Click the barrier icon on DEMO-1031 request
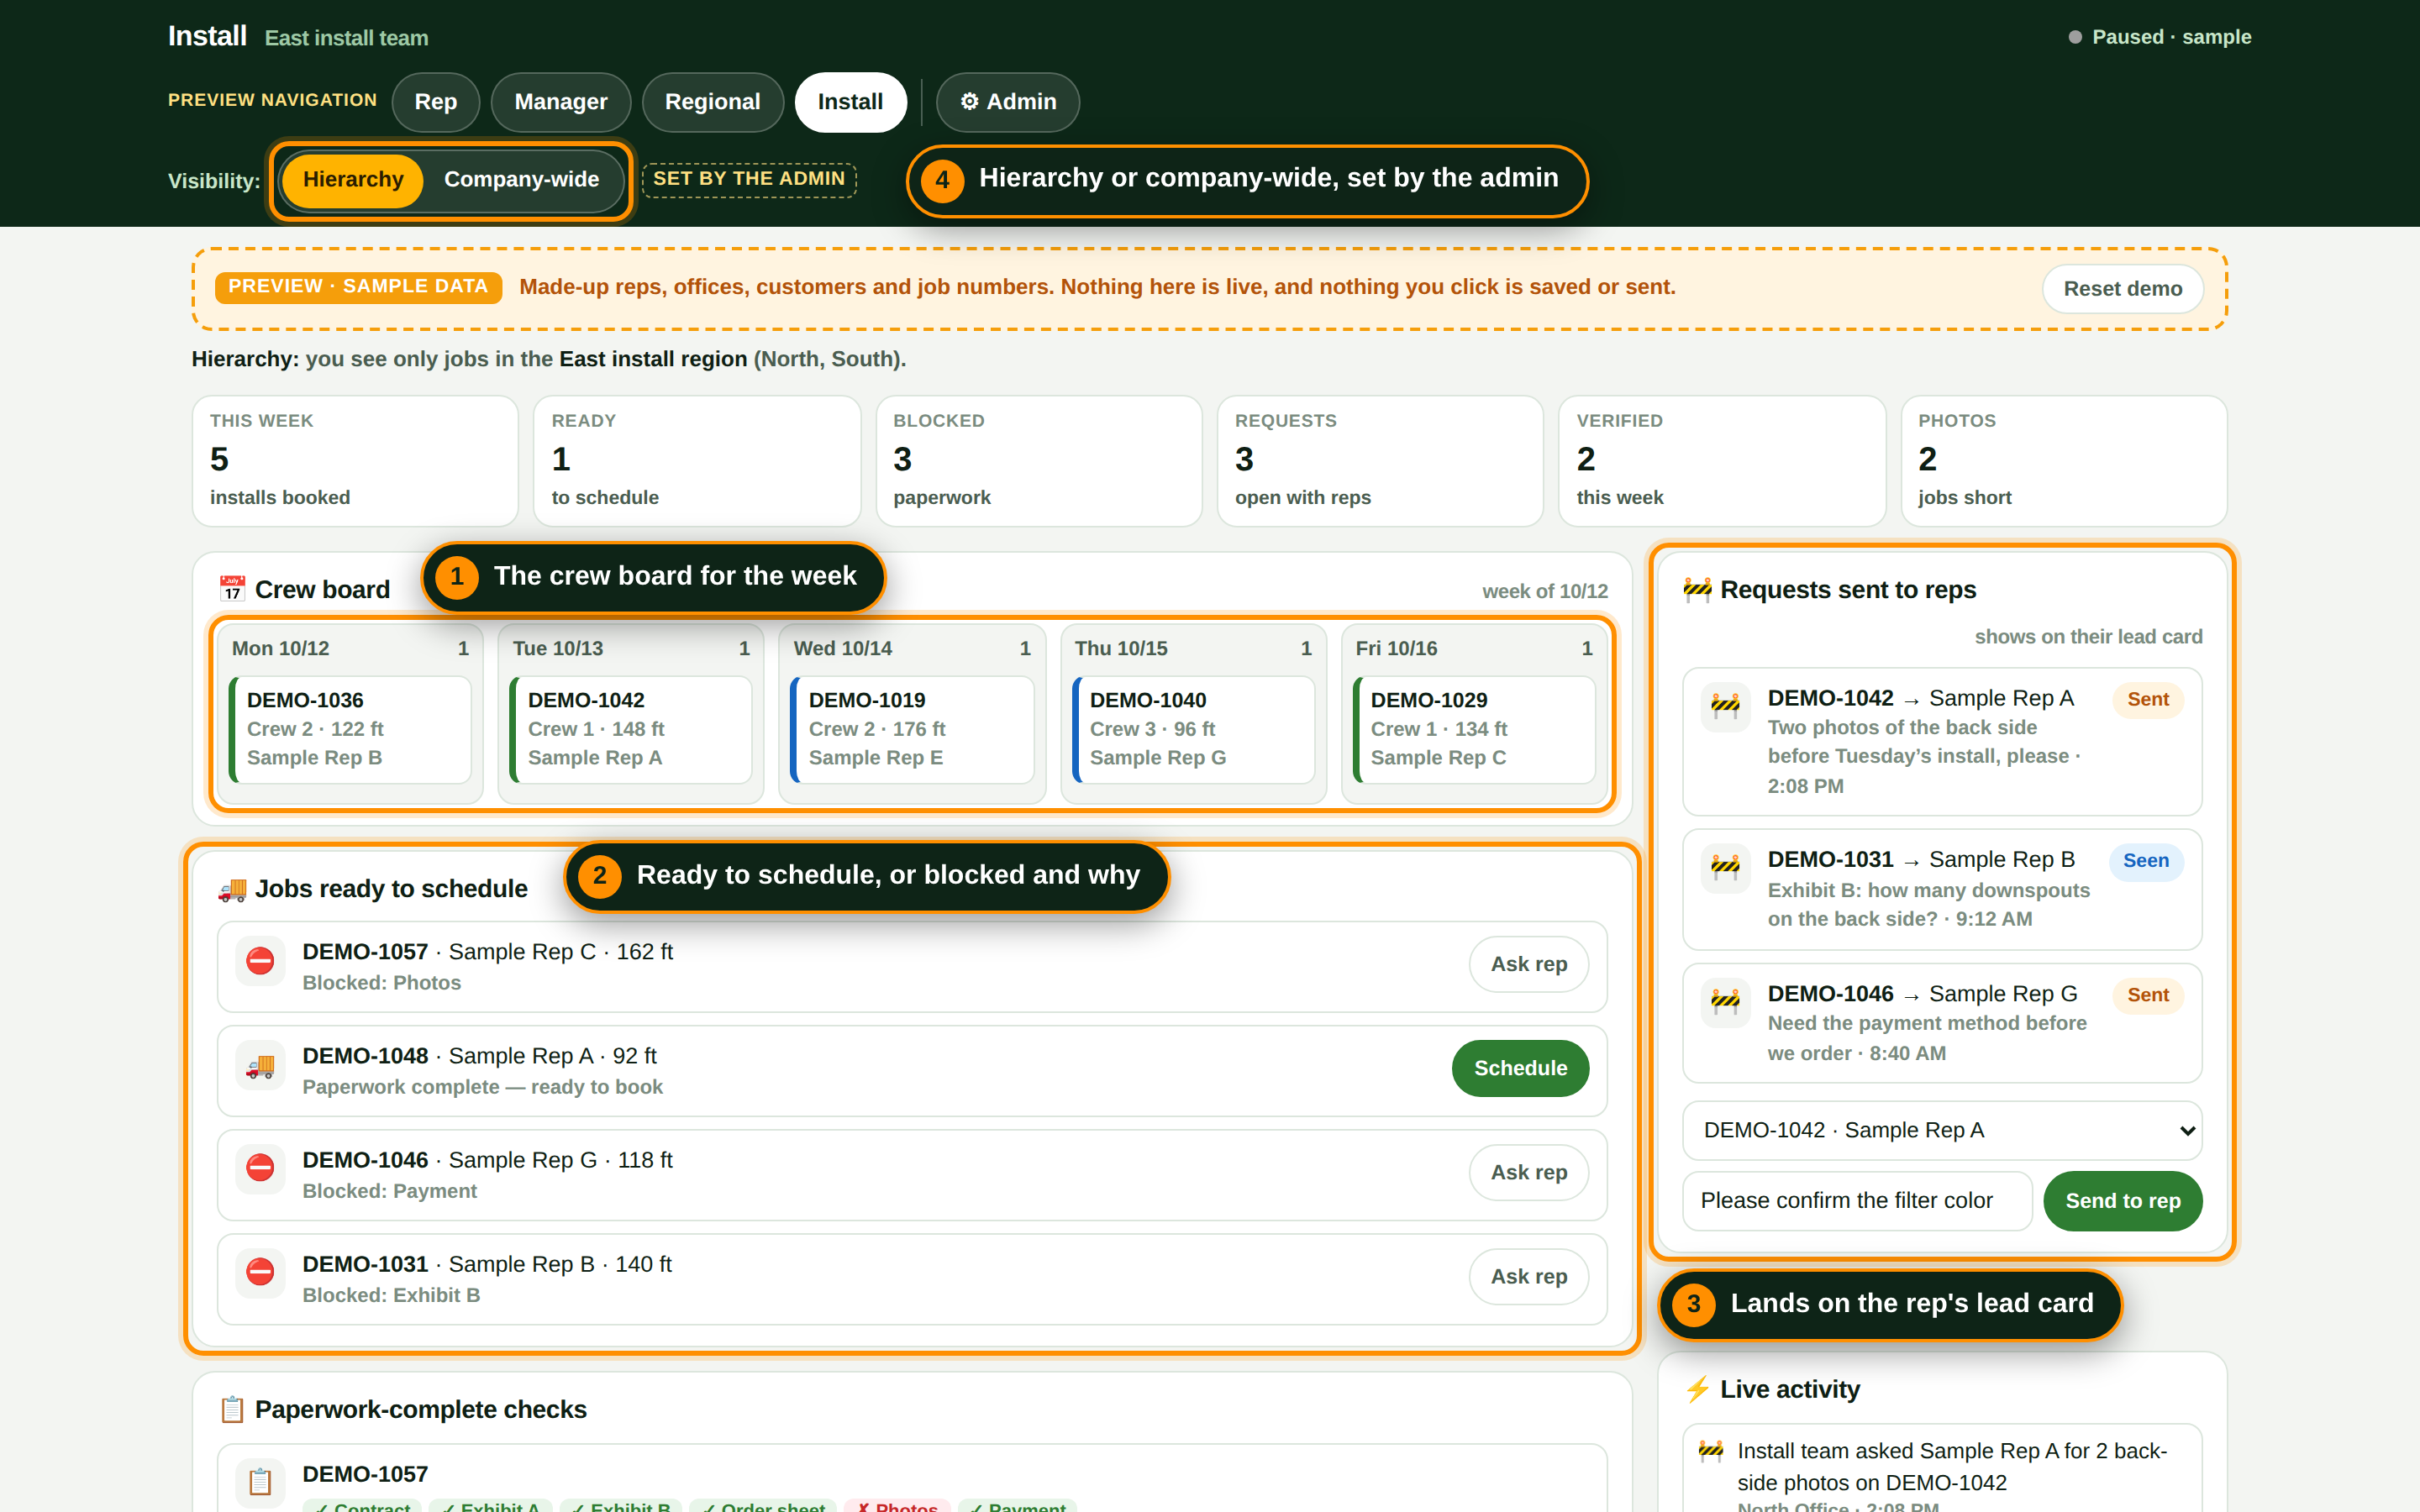The width and height of the screenshot is (2420, 1512). 1726,869
